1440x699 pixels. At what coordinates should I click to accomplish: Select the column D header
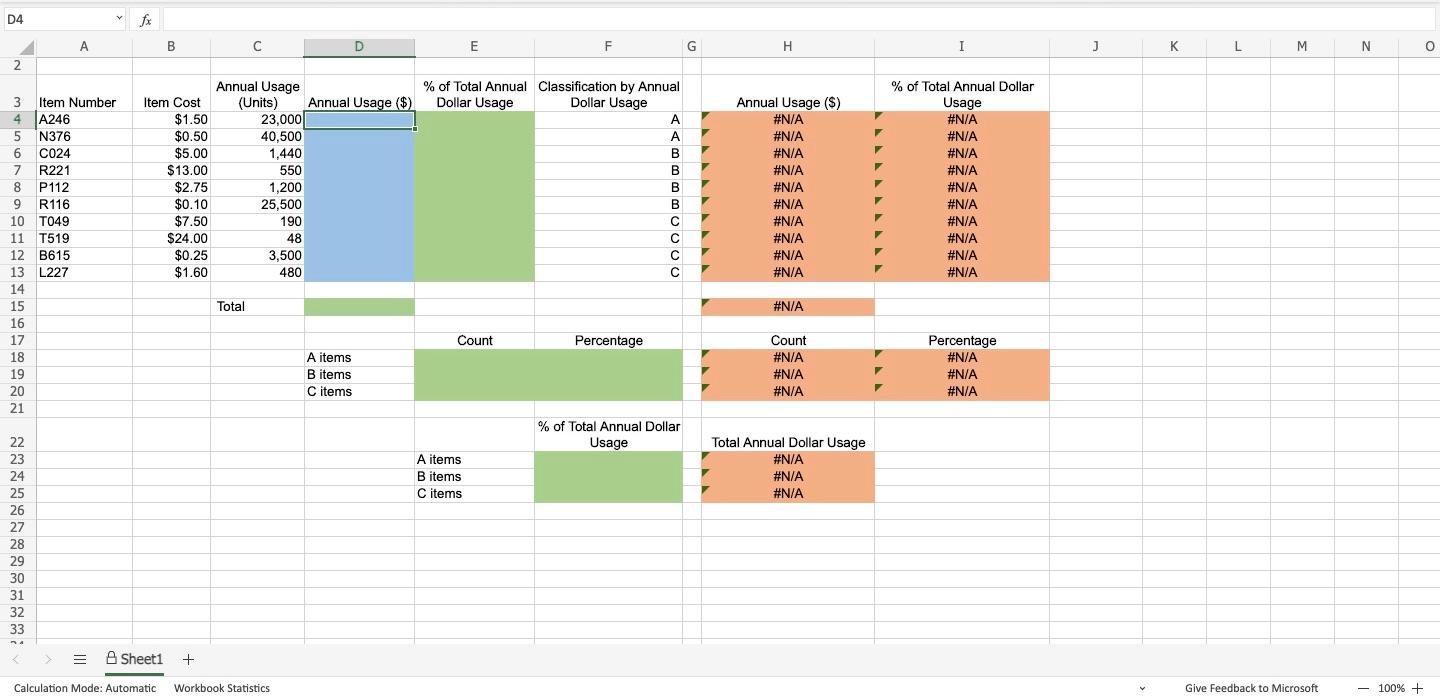359,47
